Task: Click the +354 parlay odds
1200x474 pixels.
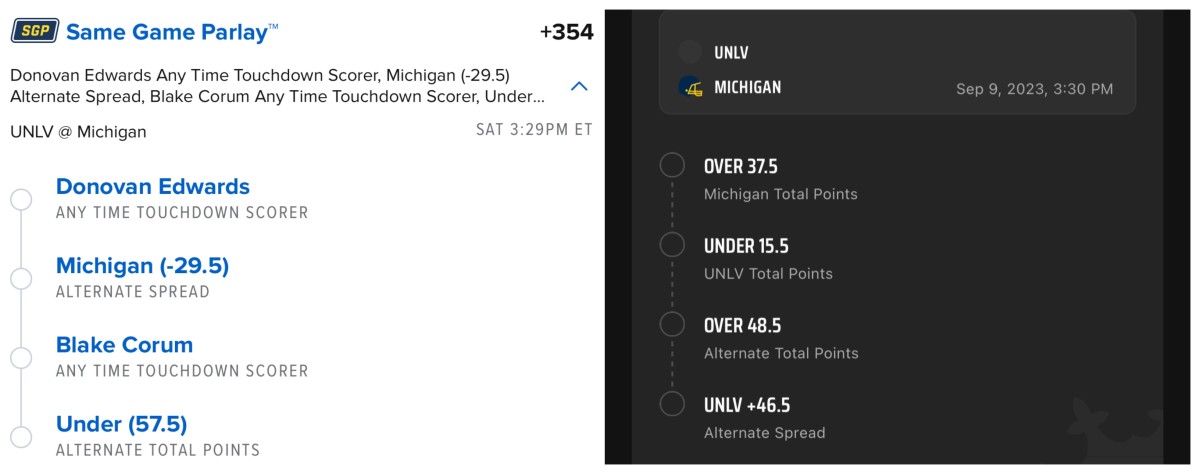Action: click(x=566, y=32)
